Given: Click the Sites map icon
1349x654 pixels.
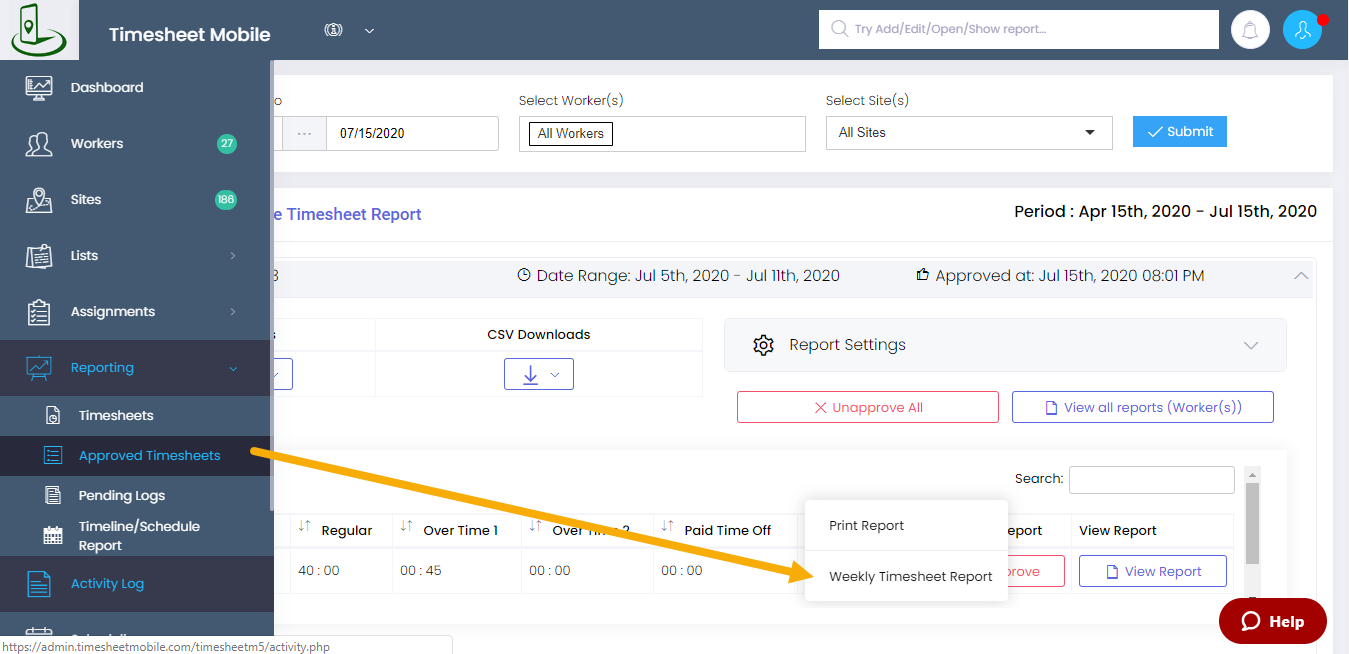Looking at the screenshot, I should point(39,200).
